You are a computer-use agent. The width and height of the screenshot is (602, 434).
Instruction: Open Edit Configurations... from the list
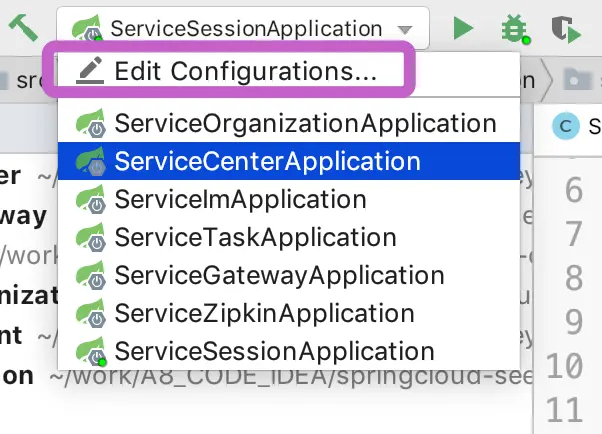245,71
